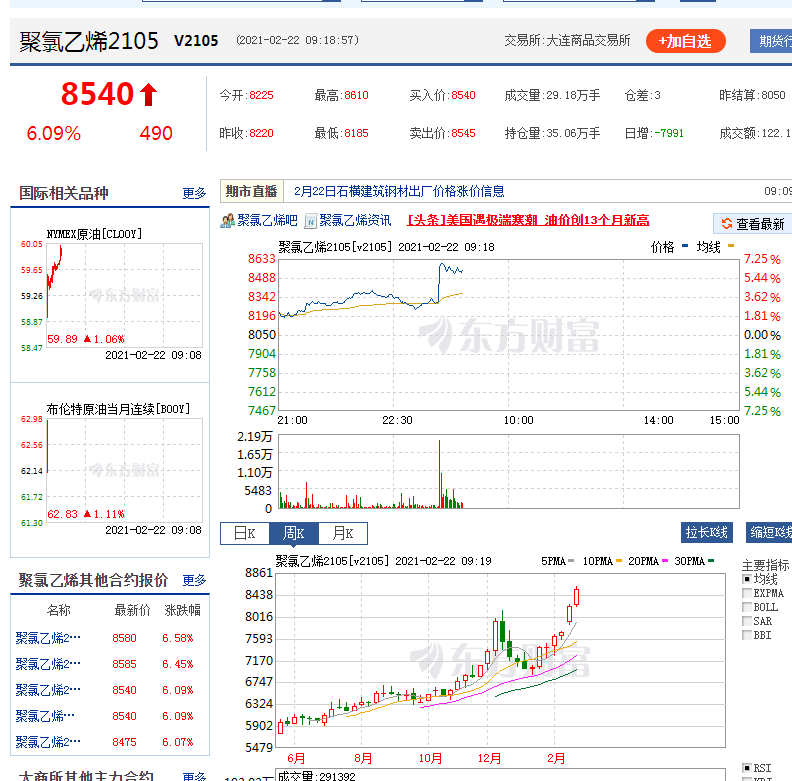Open the contract row priced 8585
Screen dimensions: 792x781
[110, 664]
